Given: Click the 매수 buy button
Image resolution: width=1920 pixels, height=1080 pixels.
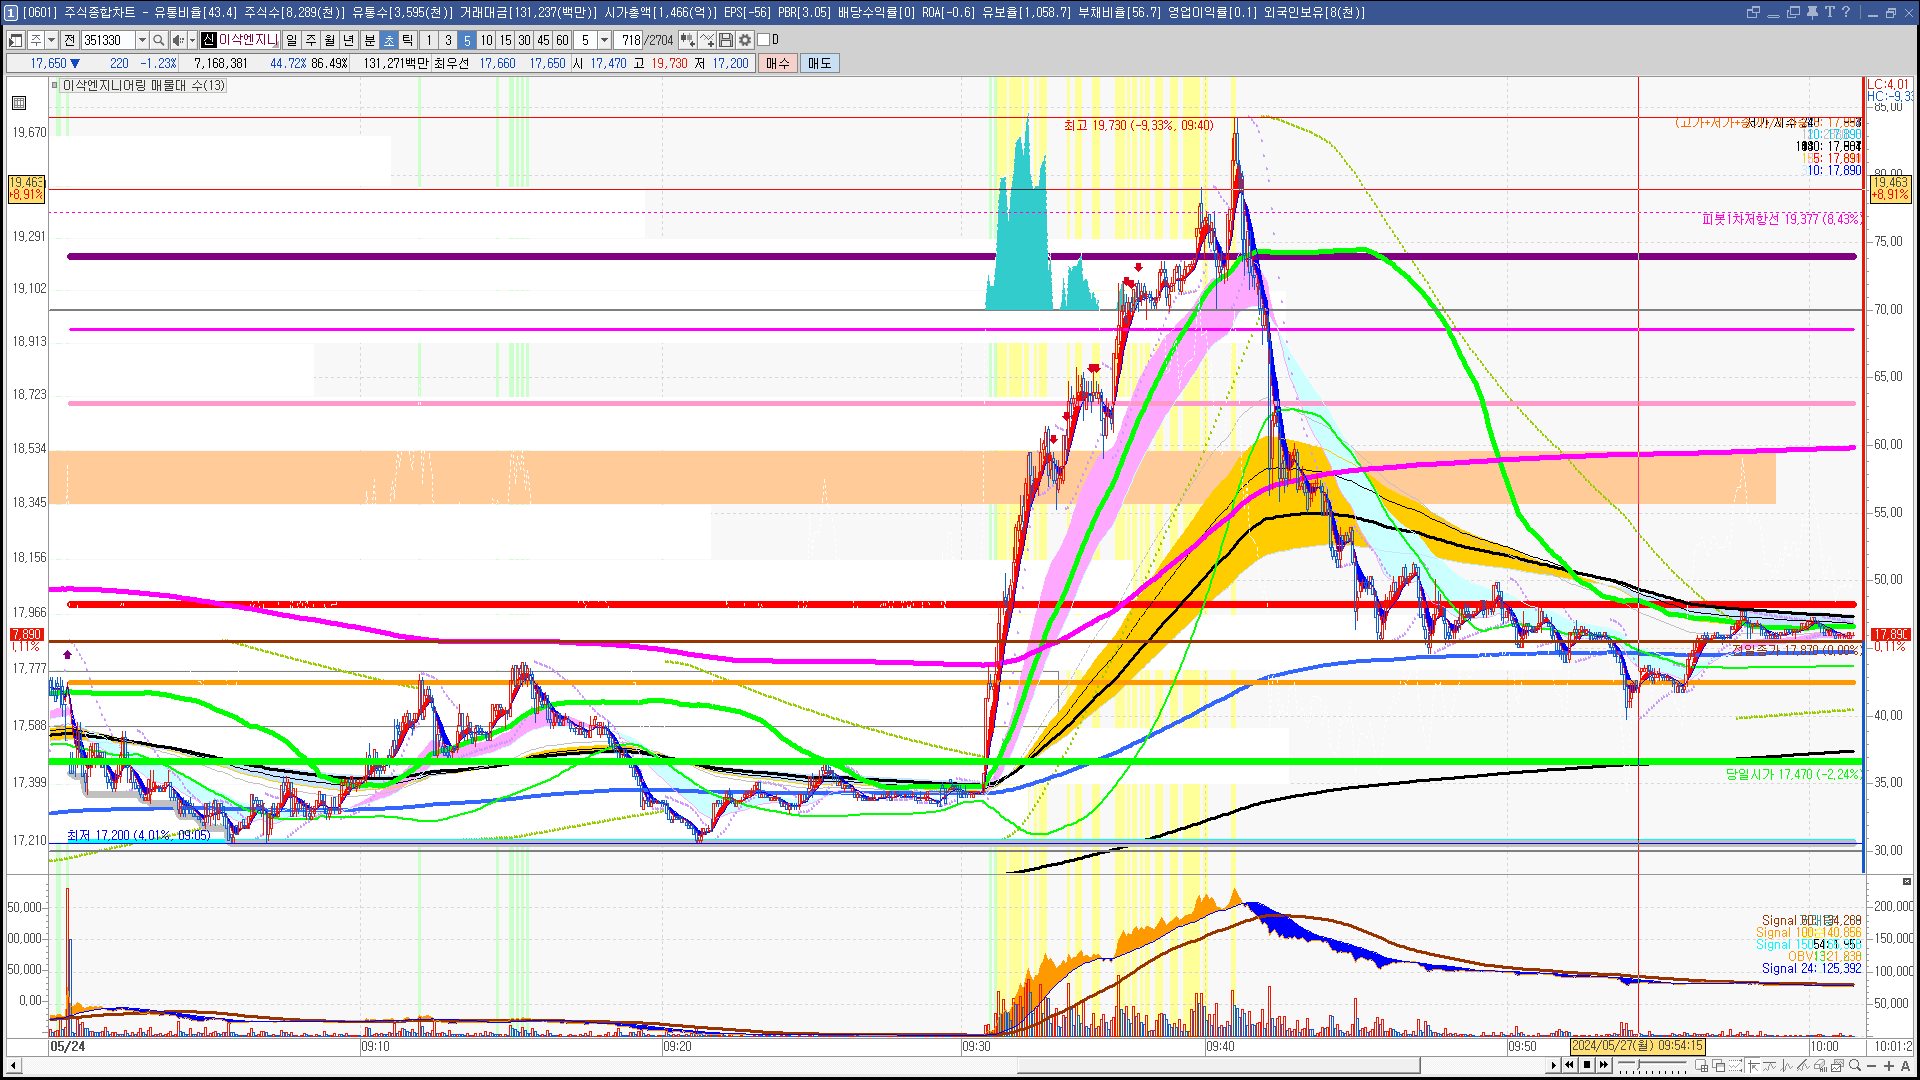Looking at the screenshot, I should (778, 63).
